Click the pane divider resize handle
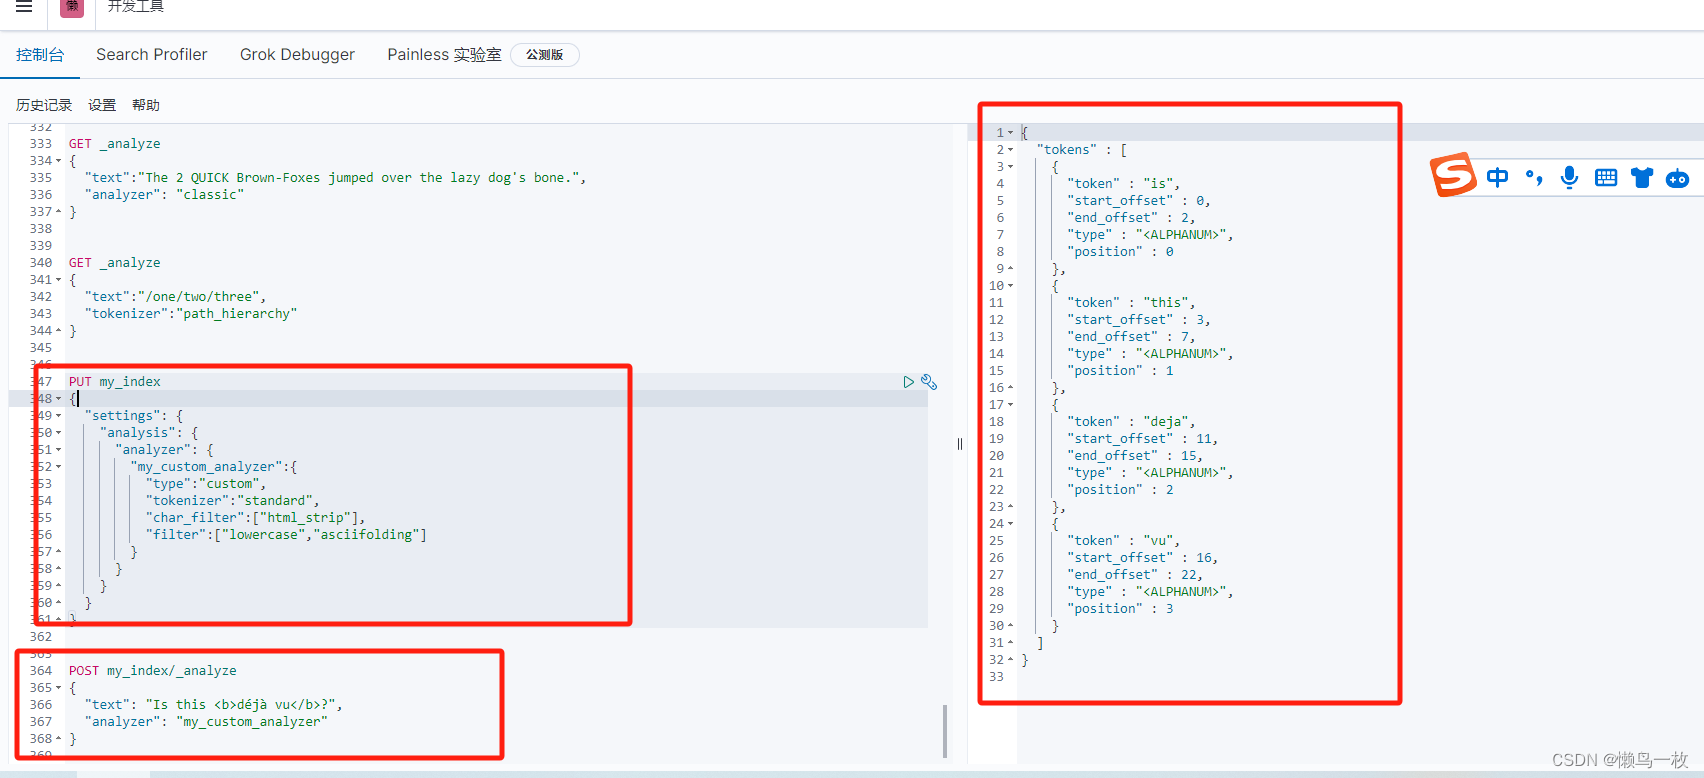The height and width of the screenshot is (778, 1704). [x=960, y=444]
